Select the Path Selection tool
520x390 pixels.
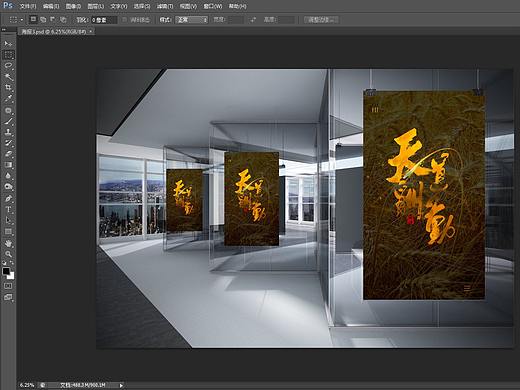click(8, 221)
